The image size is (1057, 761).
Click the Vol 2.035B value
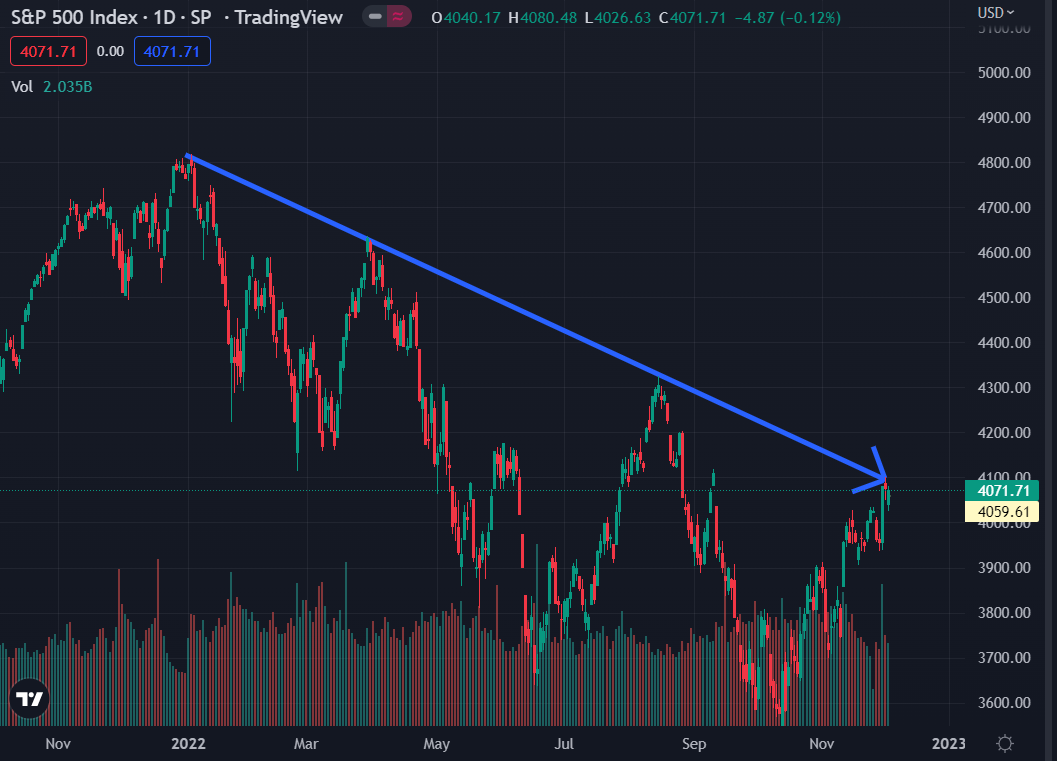(68, 86)
